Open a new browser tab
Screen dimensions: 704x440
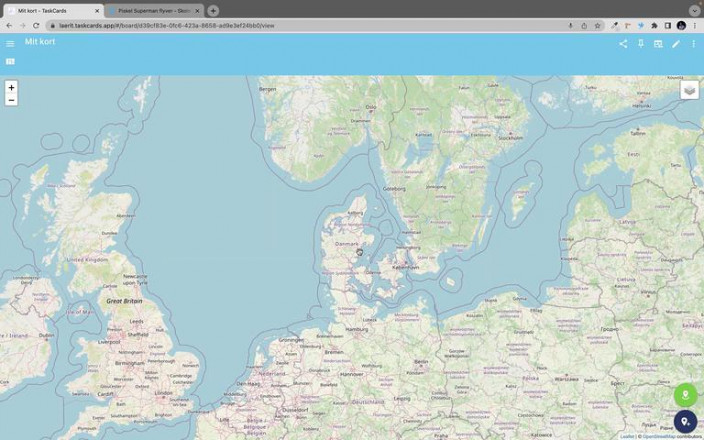tap(213, 10)
